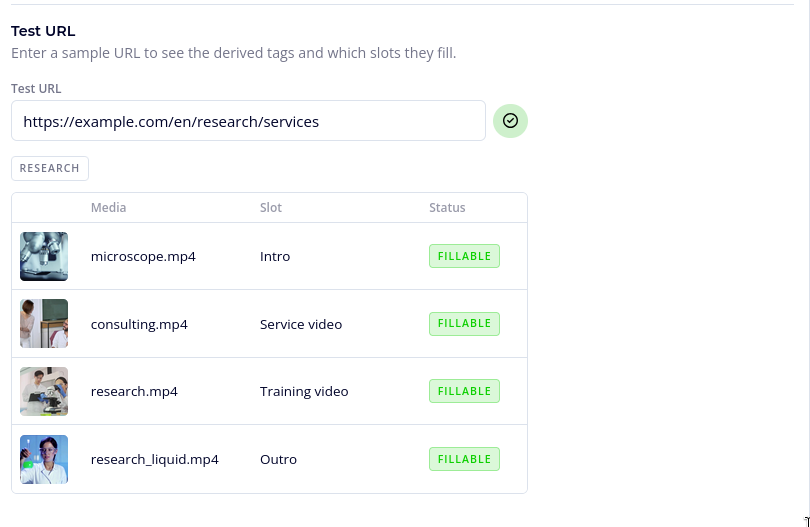Select the research_liquid.mp4 file name

tap(154, 459)
